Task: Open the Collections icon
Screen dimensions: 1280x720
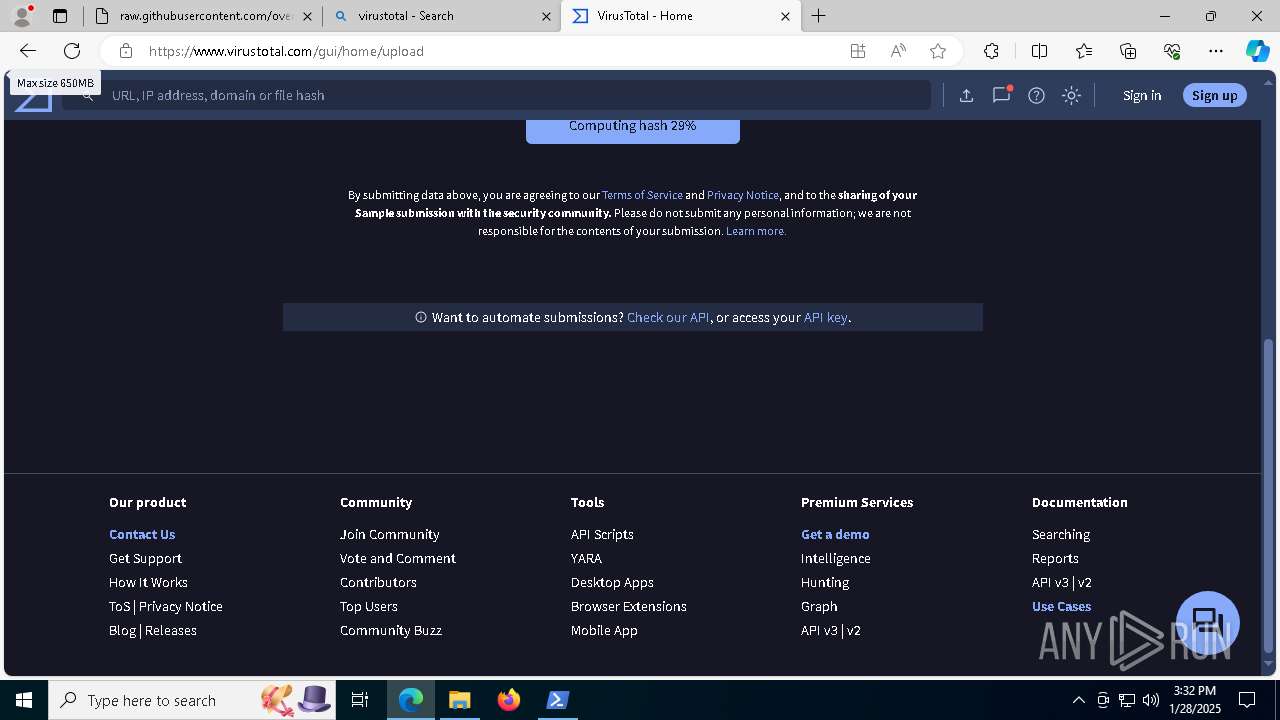Action: click(x=1128, y=51)
